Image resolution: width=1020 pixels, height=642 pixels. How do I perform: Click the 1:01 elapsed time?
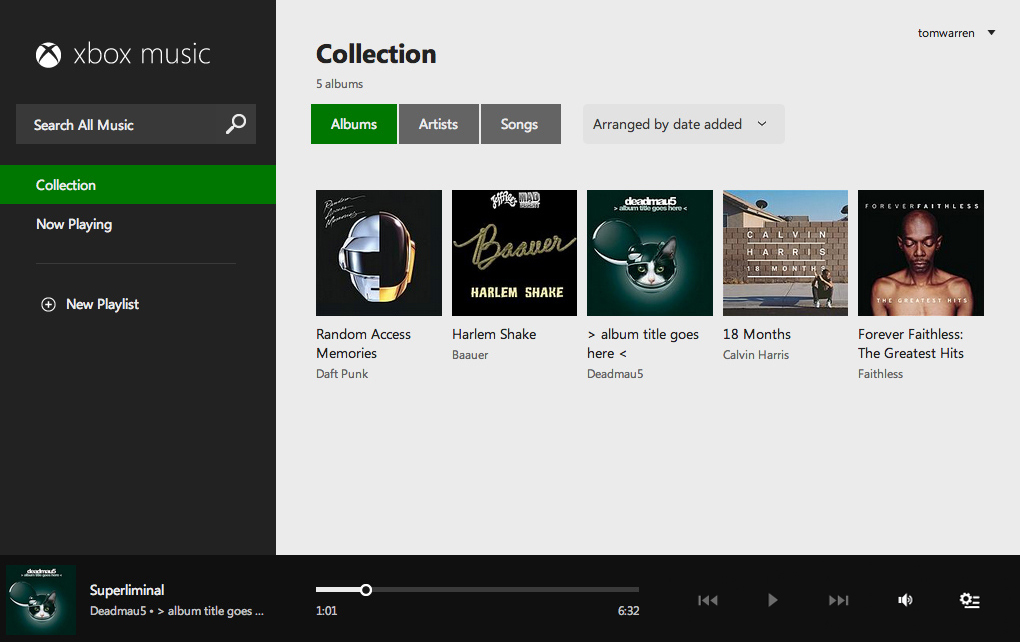point(327,611)
